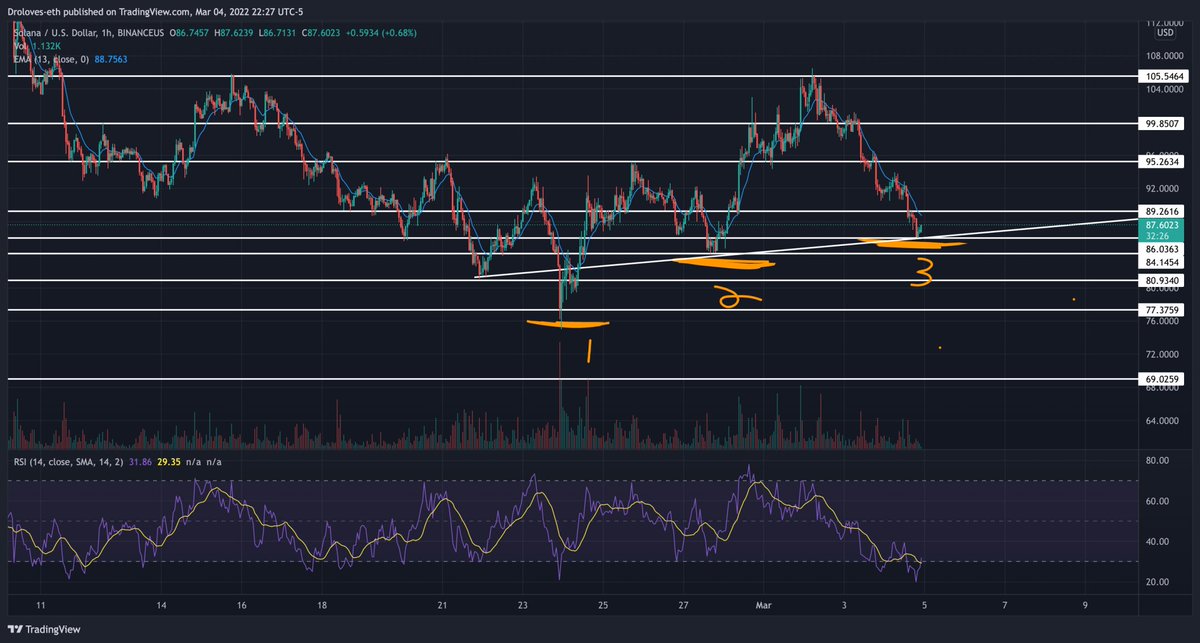Image resolution: width=1200 pixels, height=643 pixels.
Task: Click date label 23 on time axis
Action: (523, 606)
